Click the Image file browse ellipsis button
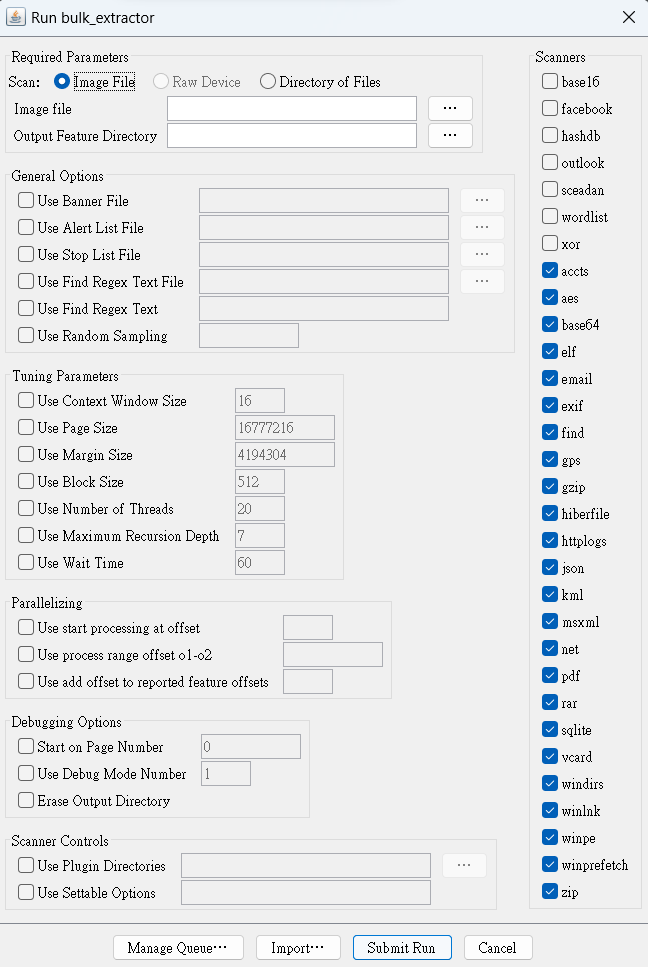Viewport: 648px width, 967px height. (x=450, y=109)
